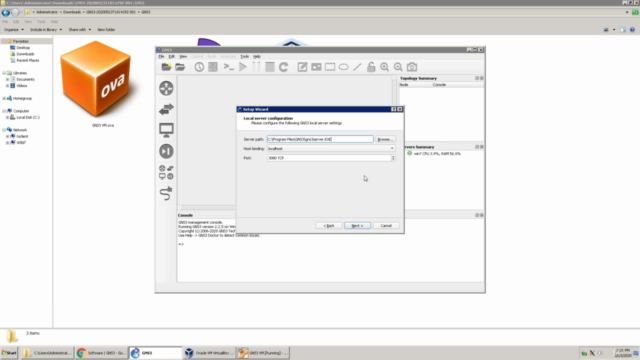The image size is (640, 360).
Task: Open the Host binding dropdown
Action: pos(331,149)
